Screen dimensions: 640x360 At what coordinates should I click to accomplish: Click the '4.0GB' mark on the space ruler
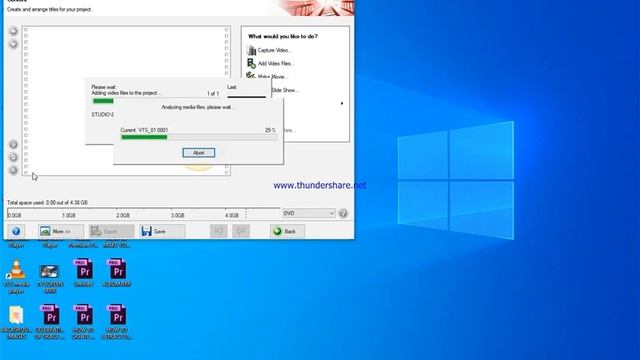(231, 215)
